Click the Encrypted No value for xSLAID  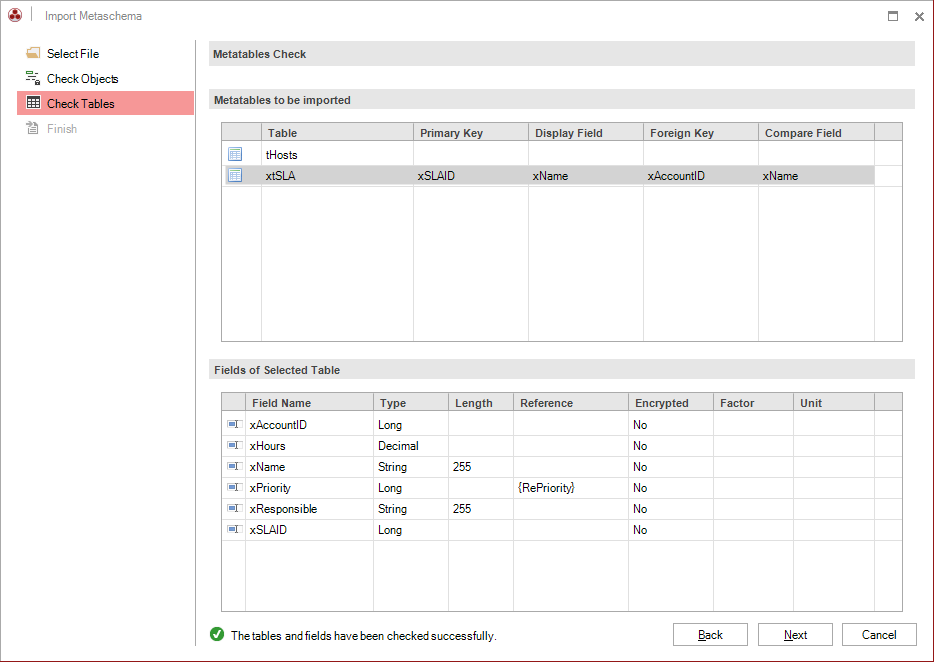coord(640,530)
